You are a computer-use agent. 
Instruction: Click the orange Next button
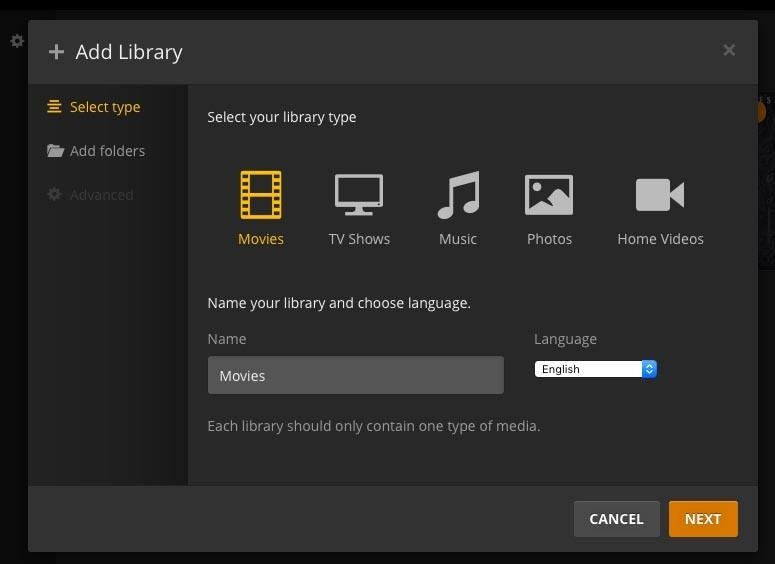[x=702, y=519]
